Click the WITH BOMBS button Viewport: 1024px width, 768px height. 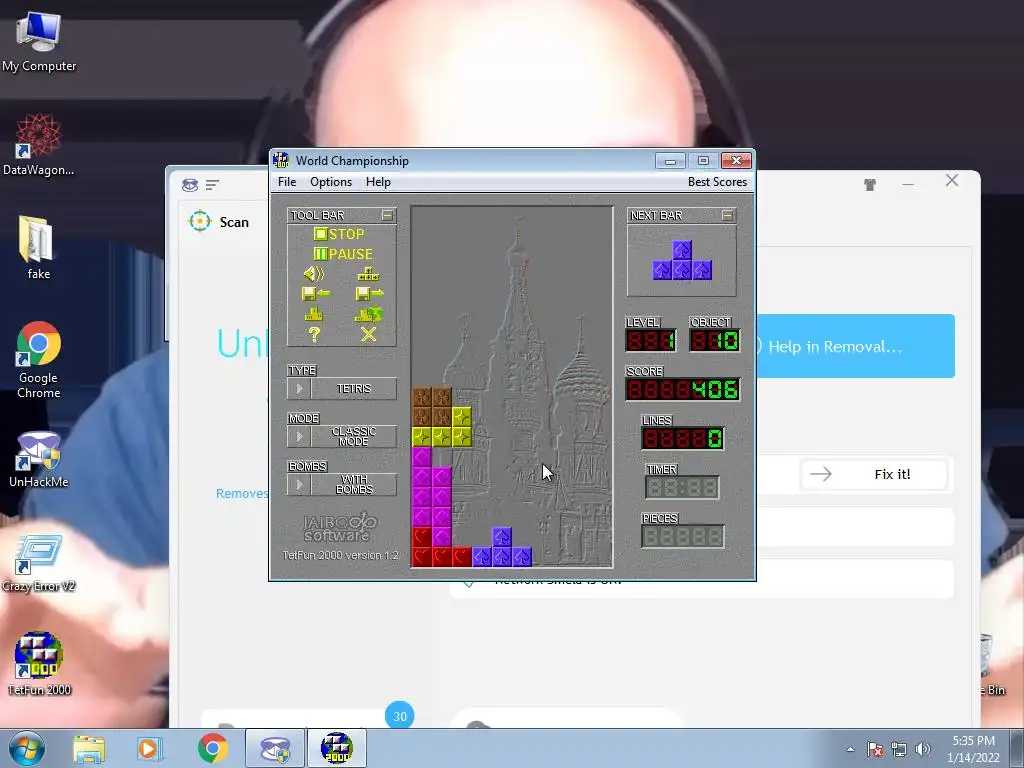(353, 485)
